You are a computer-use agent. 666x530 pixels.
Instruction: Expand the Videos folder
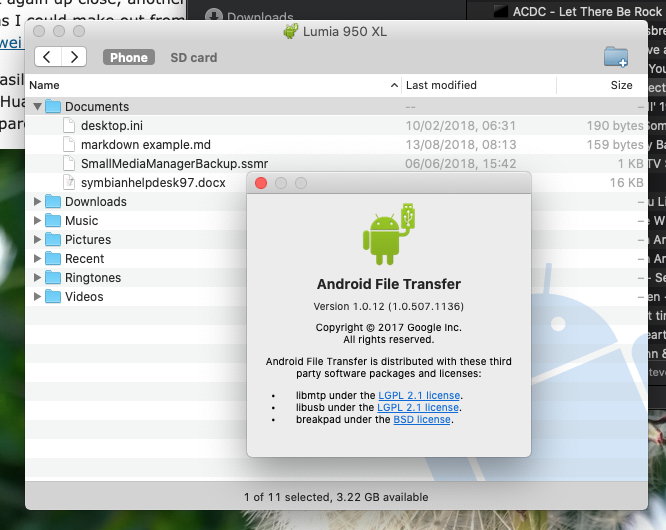click(x=37, y=296)
